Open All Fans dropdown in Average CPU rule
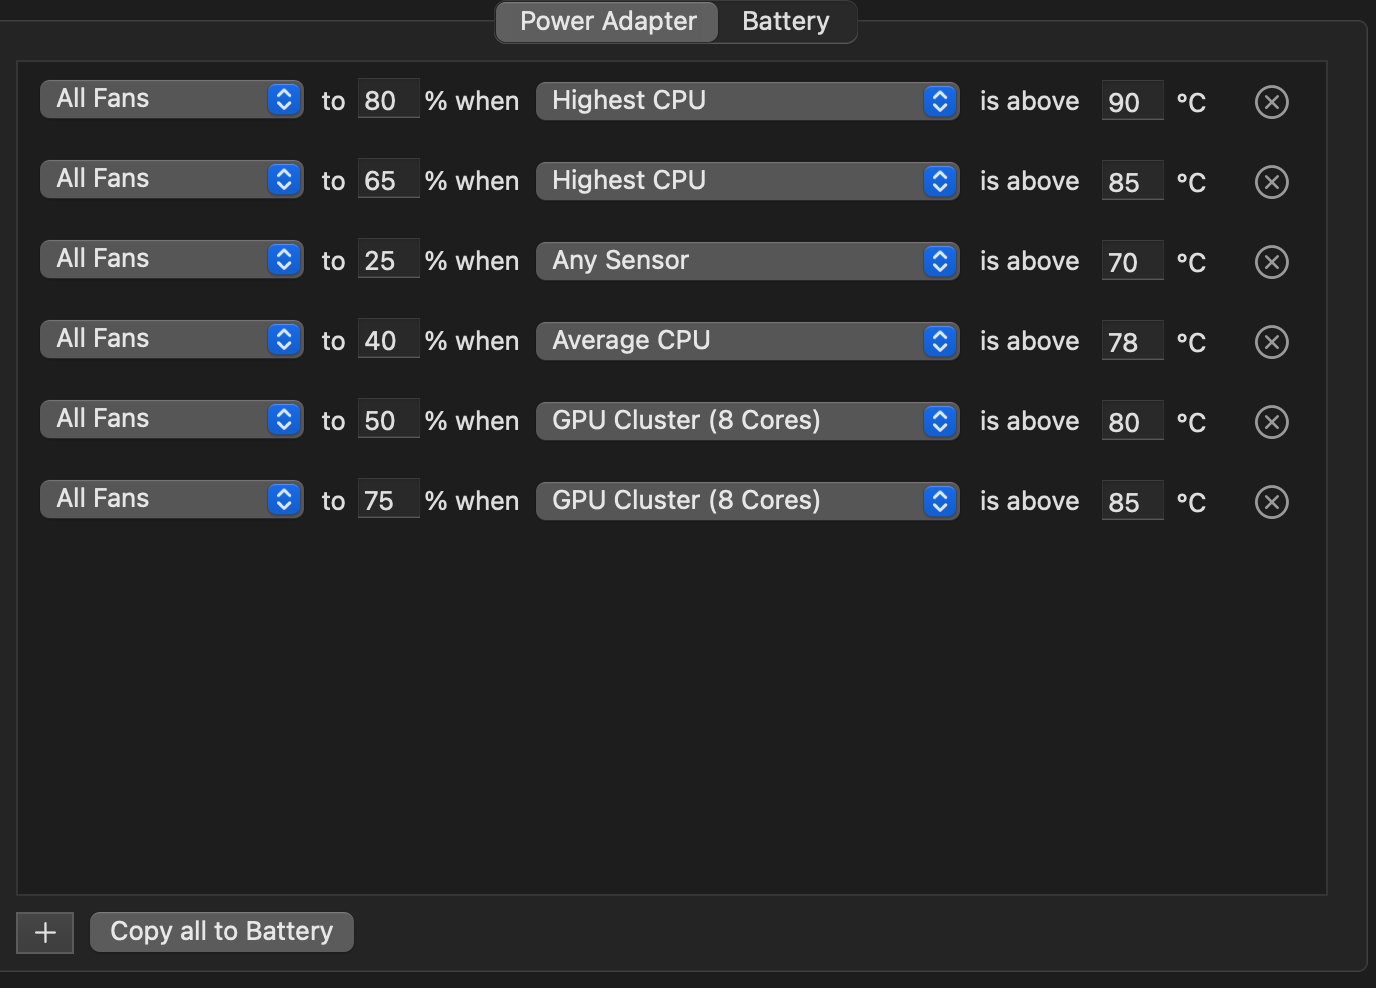The height and width of the screenshot is (988, 1376). coord(171,339)
